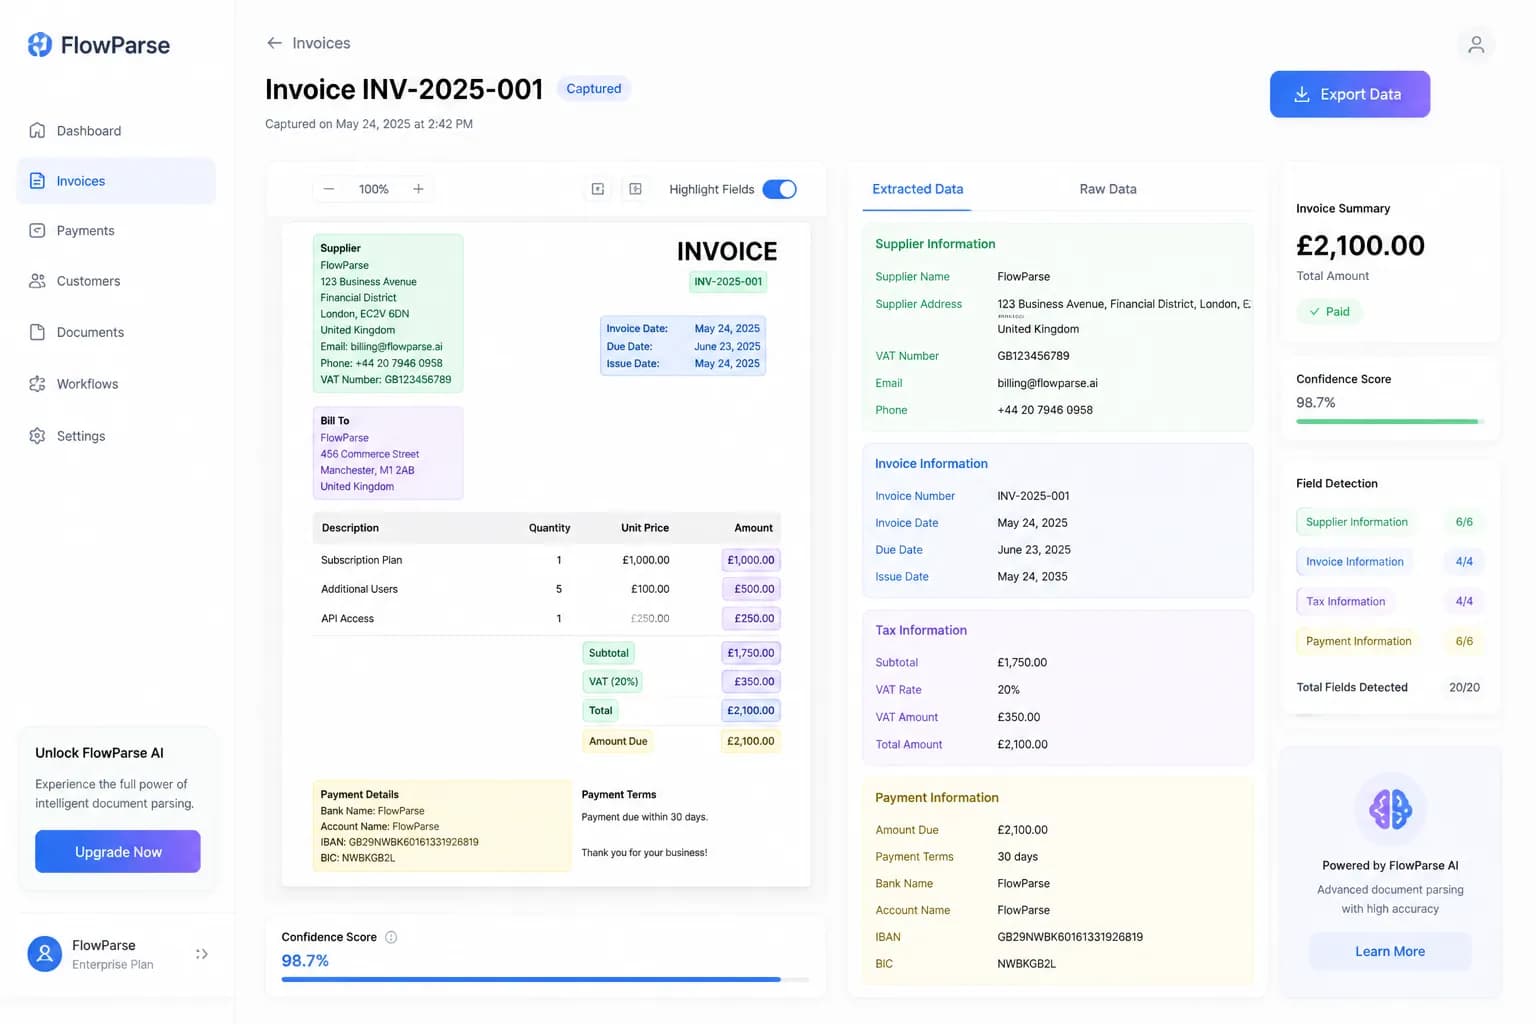
Task: Click the FlowParse account avatar
Action: click(x=45, y=954)
